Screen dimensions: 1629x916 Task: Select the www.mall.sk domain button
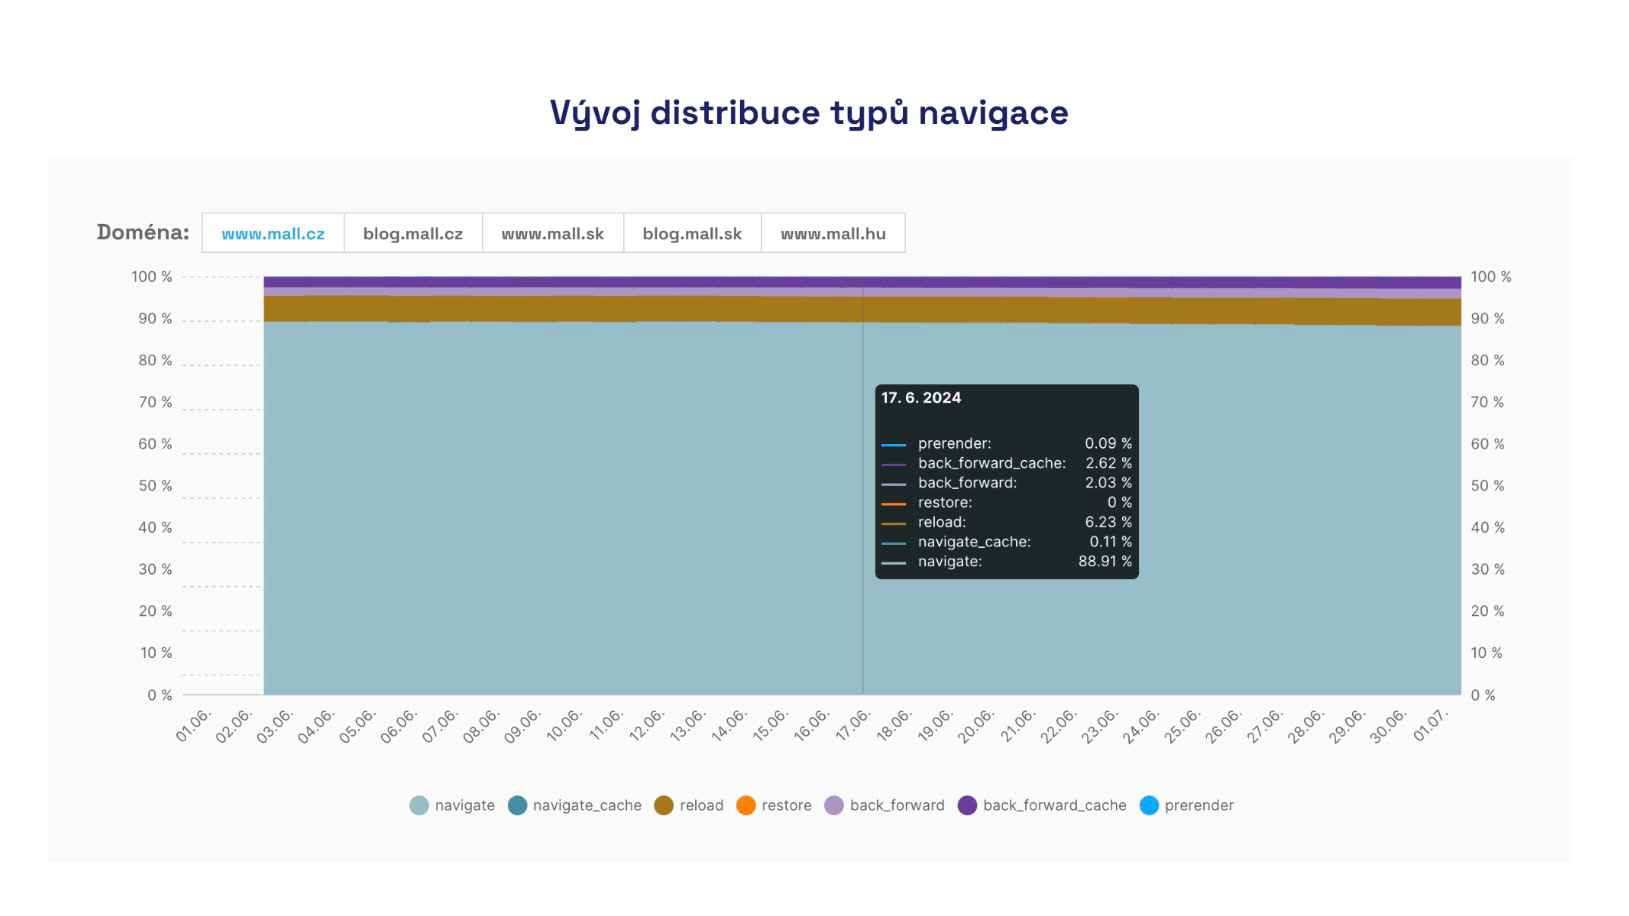point(552,232)
